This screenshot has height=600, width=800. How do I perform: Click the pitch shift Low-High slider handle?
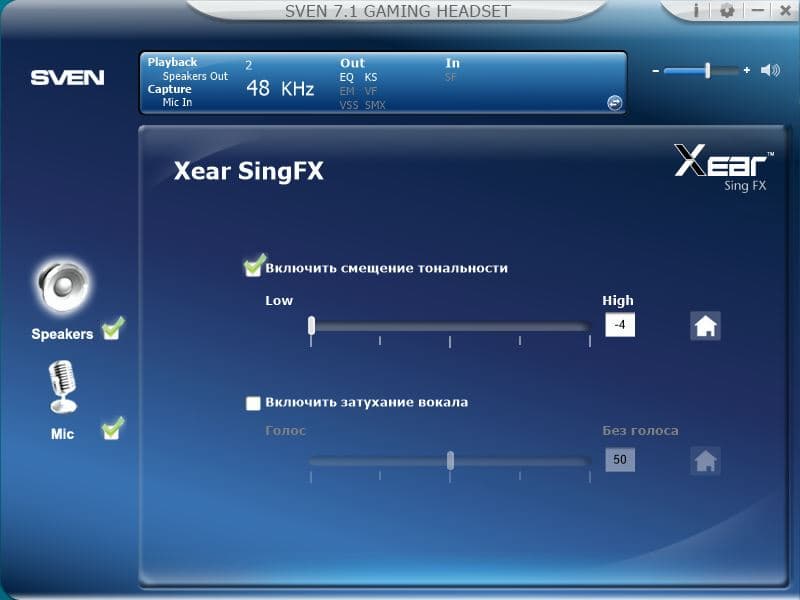[x=311, y=325]
